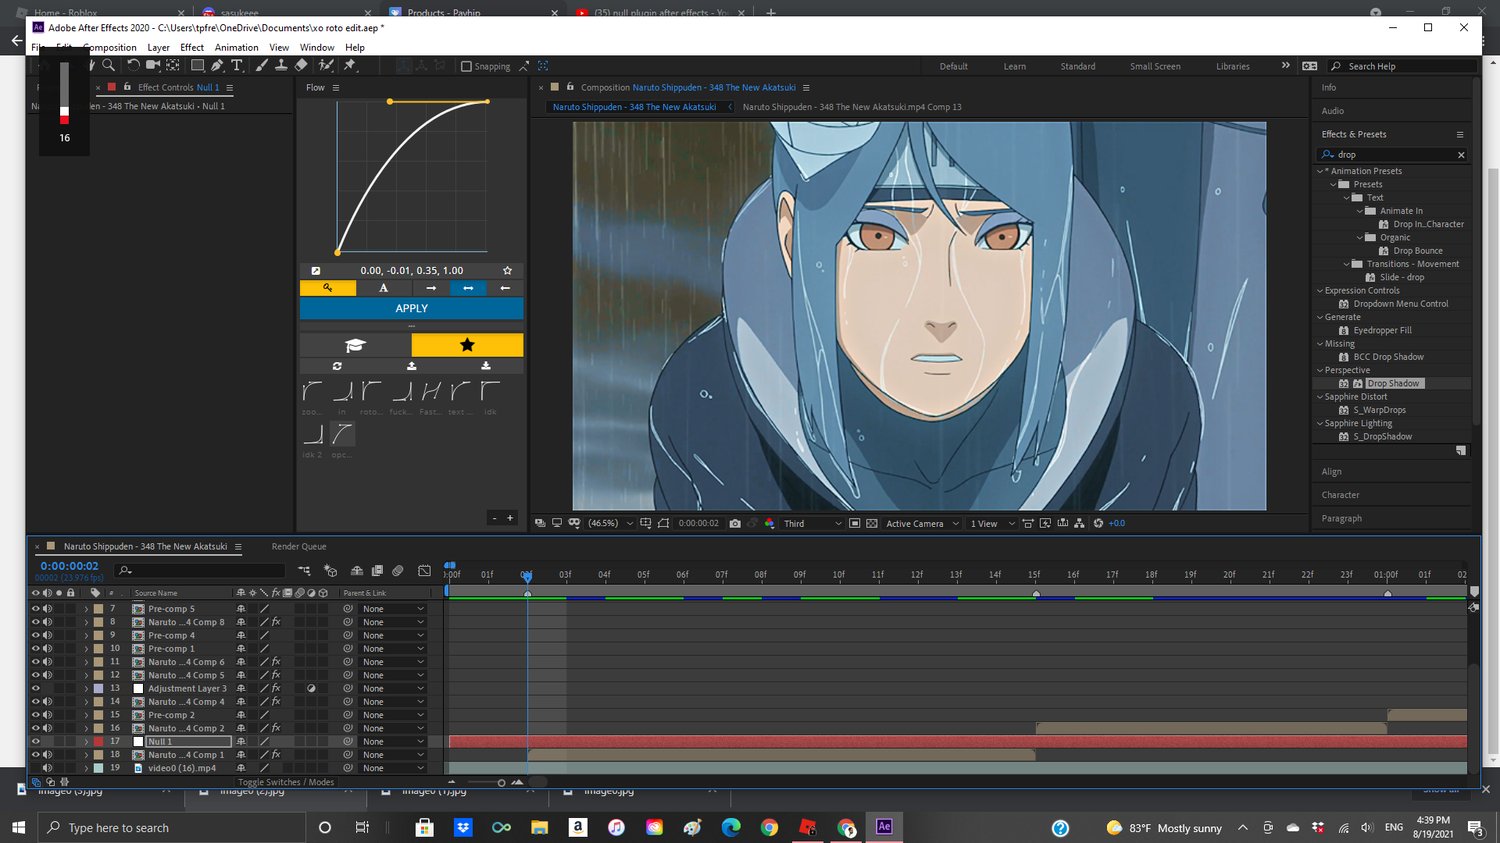Click the red label color of Null 1
The image size is (1500, 843).
coord(98,741)
